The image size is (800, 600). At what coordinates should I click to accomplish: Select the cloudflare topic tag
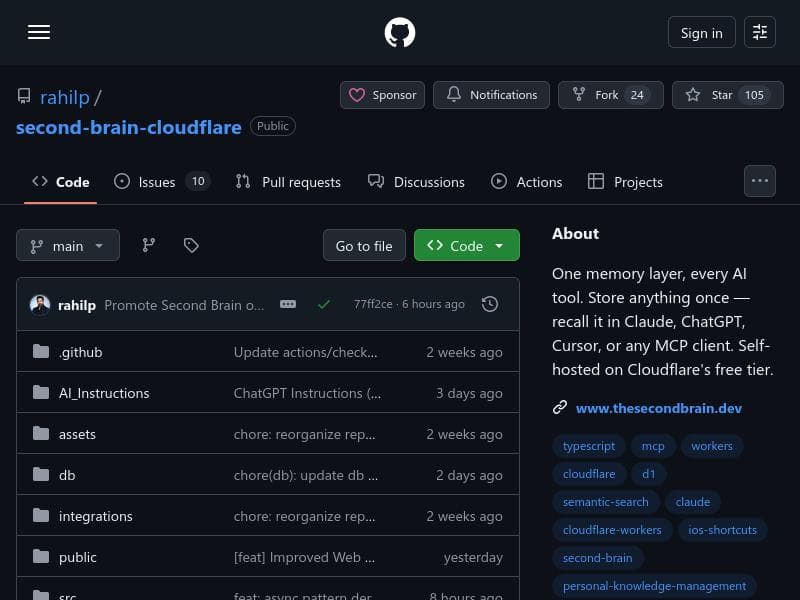(589, 474)
